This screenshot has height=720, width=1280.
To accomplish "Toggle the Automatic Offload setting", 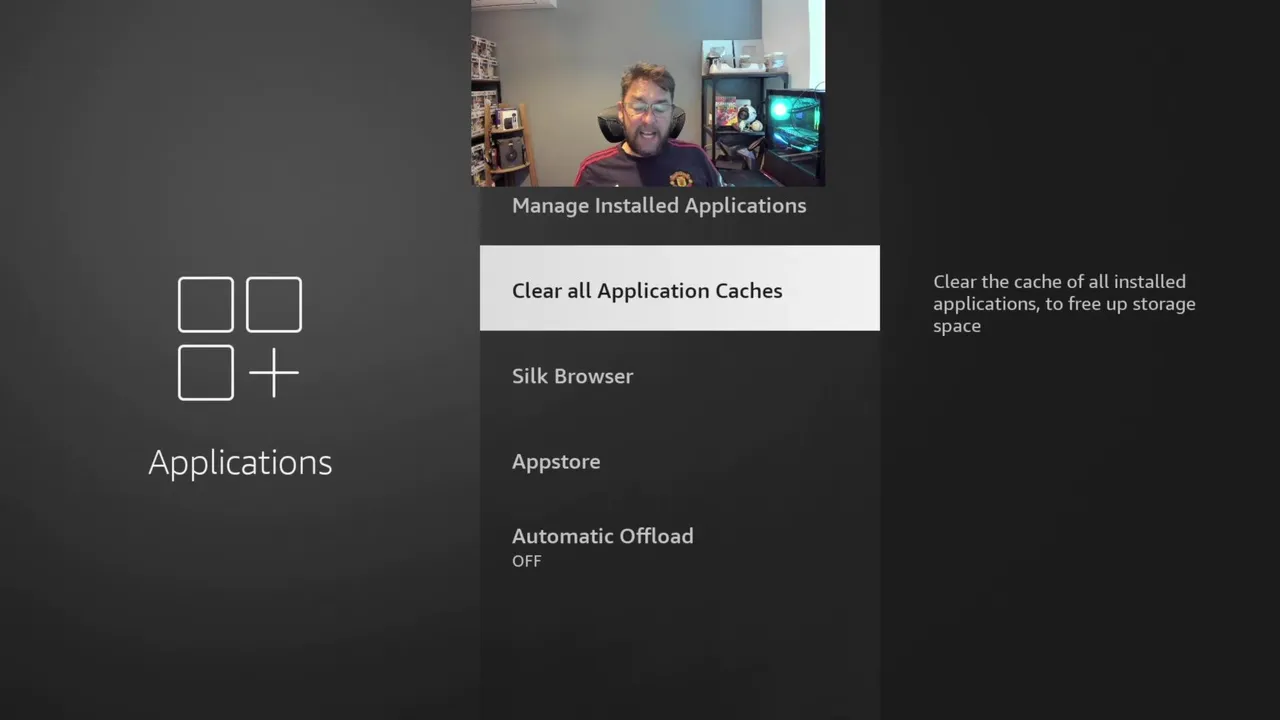I will click(679, 546).
